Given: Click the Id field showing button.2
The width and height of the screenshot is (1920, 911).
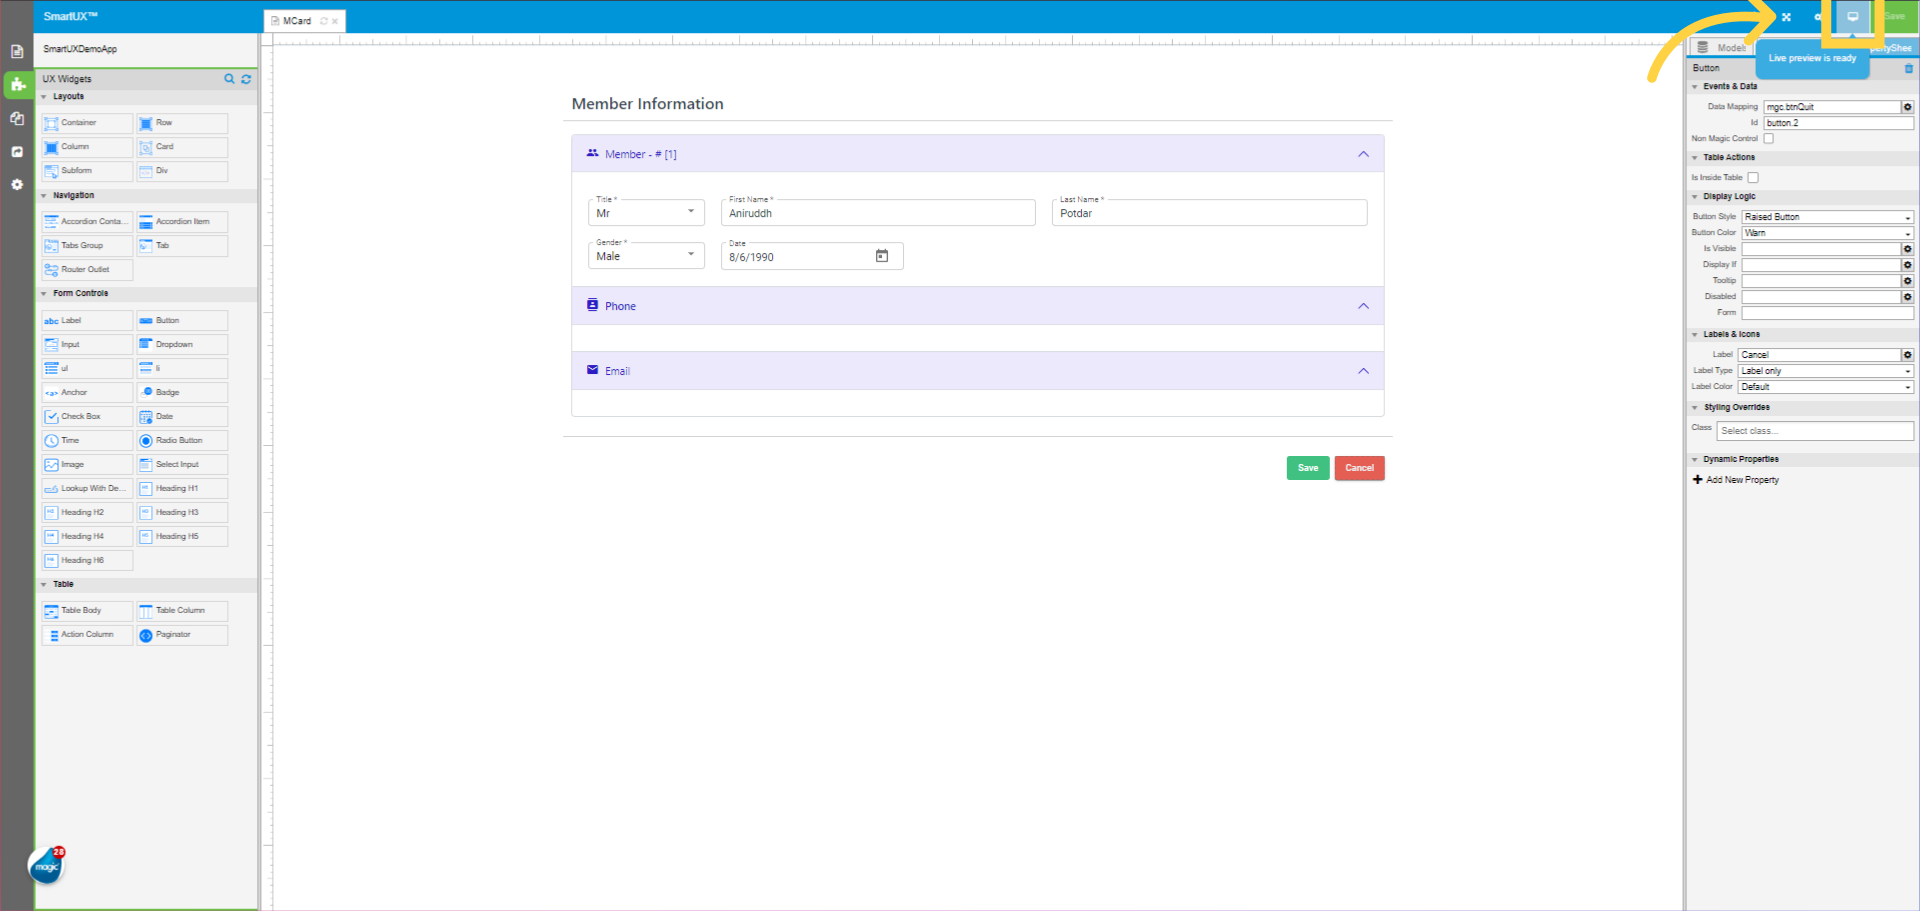Looking at the screenshot, I should tap(1839, 123).
